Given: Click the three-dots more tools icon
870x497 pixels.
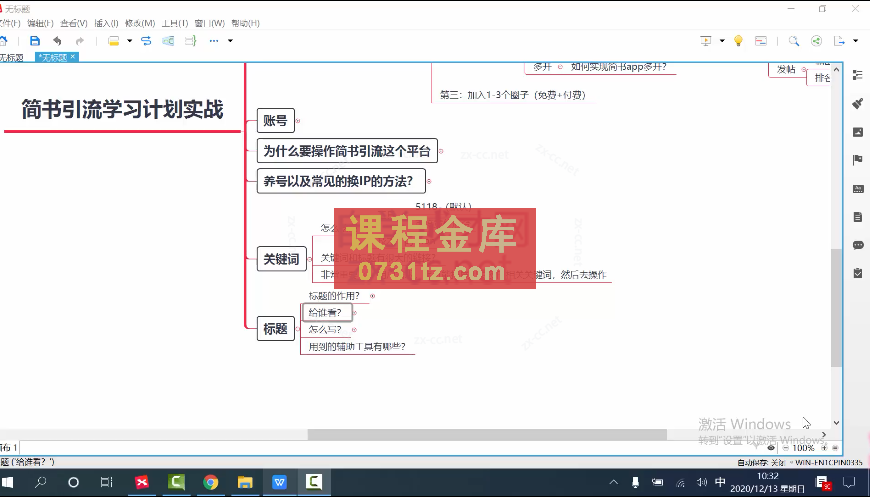Looking at the screenshot, I should click(214, 40).
